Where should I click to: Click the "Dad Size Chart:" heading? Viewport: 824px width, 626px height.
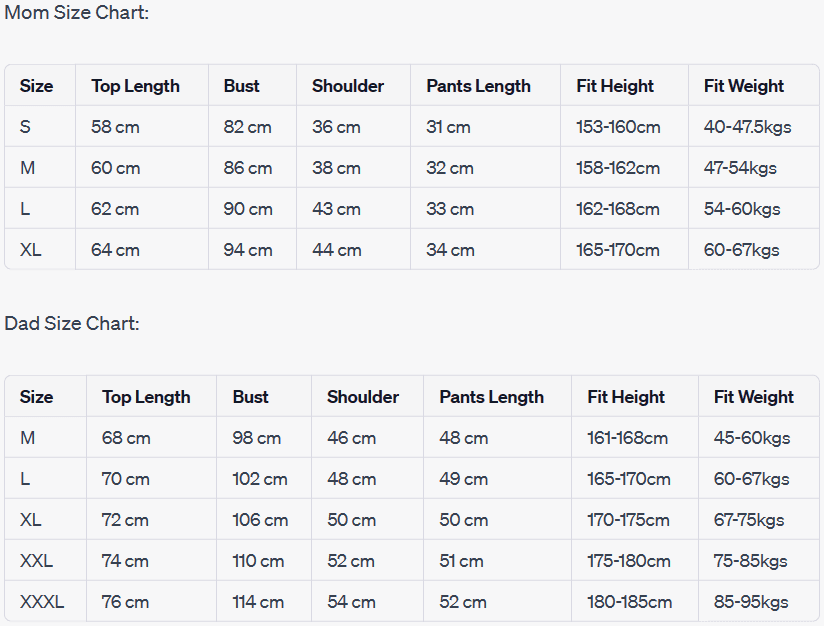(x=72, y=323)
